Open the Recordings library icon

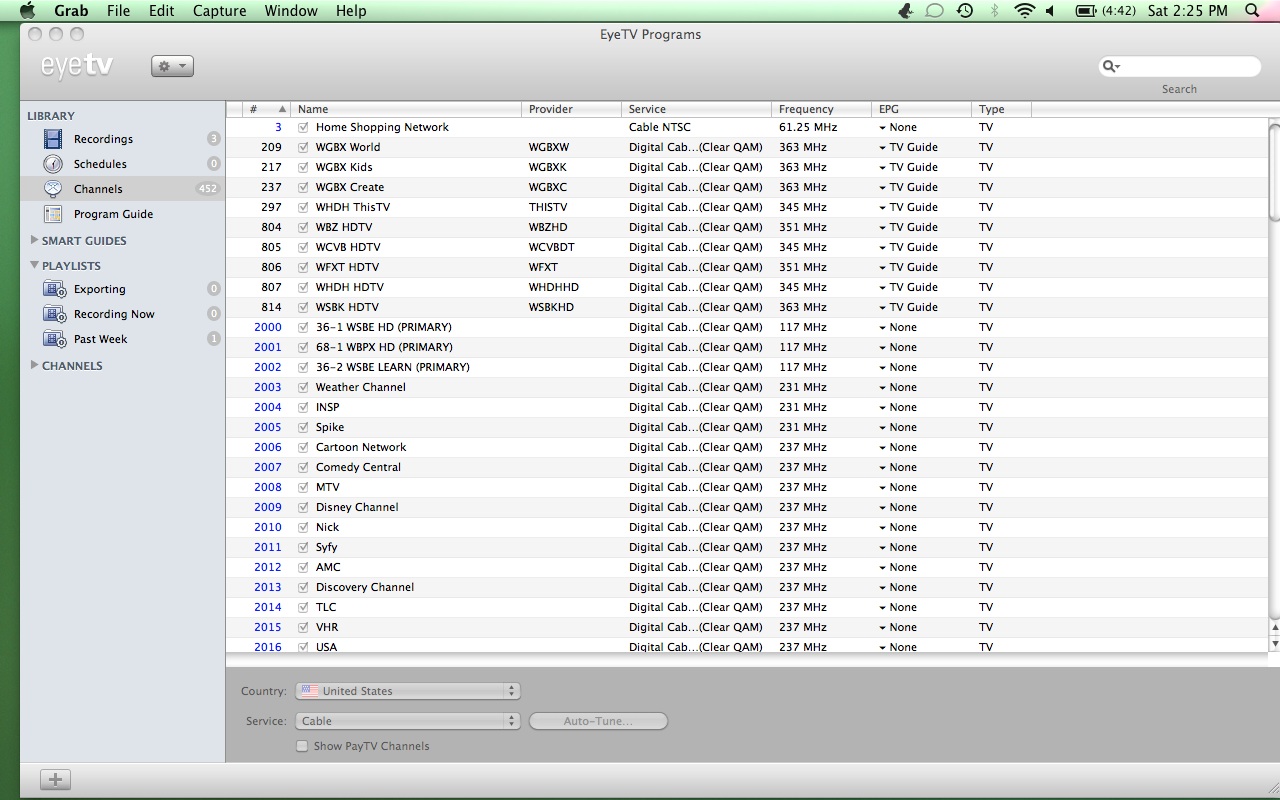54,139
